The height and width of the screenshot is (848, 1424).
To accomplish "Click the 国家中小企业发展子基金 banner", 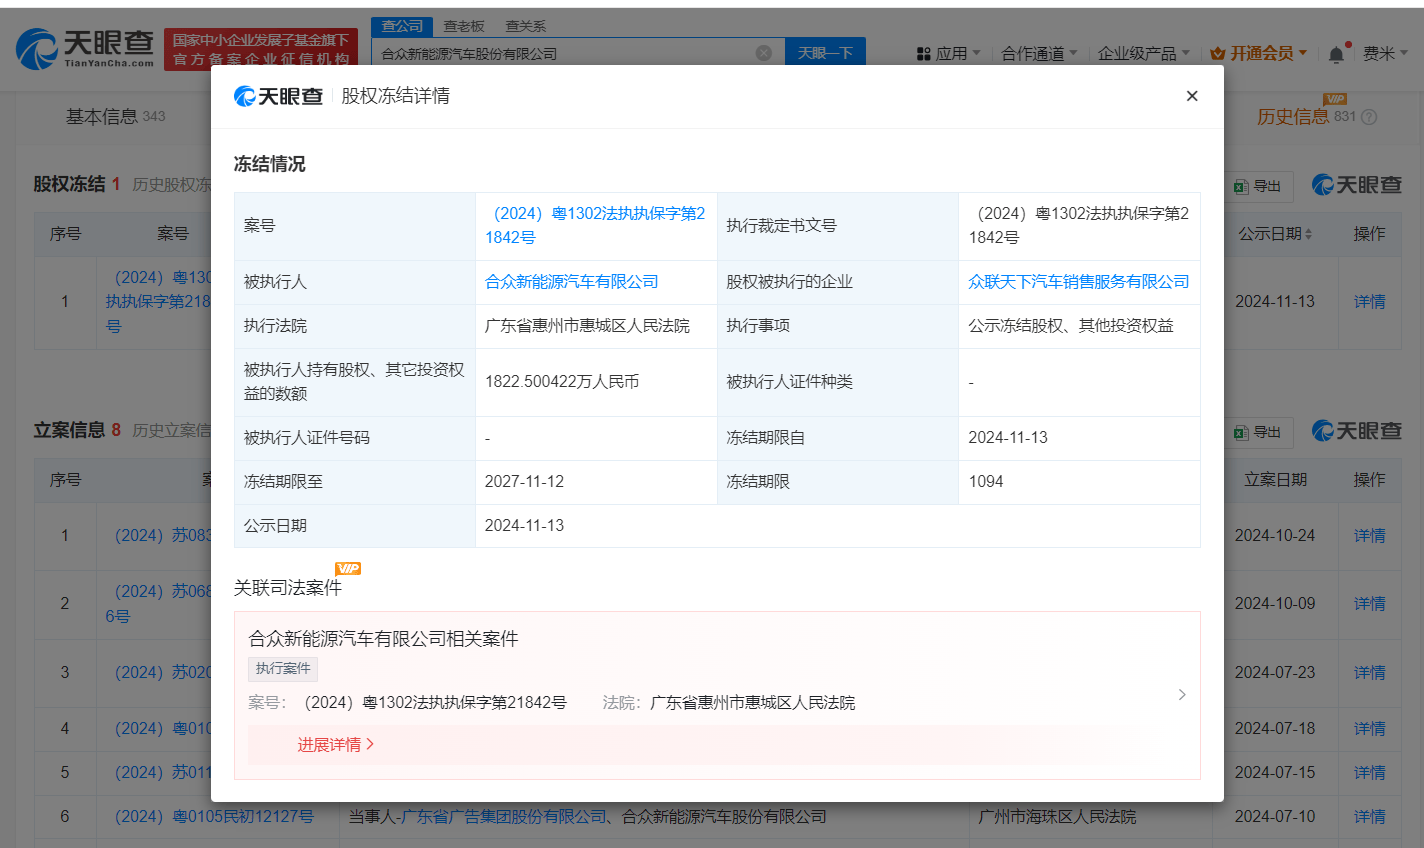I will click(x=261, y=49).
